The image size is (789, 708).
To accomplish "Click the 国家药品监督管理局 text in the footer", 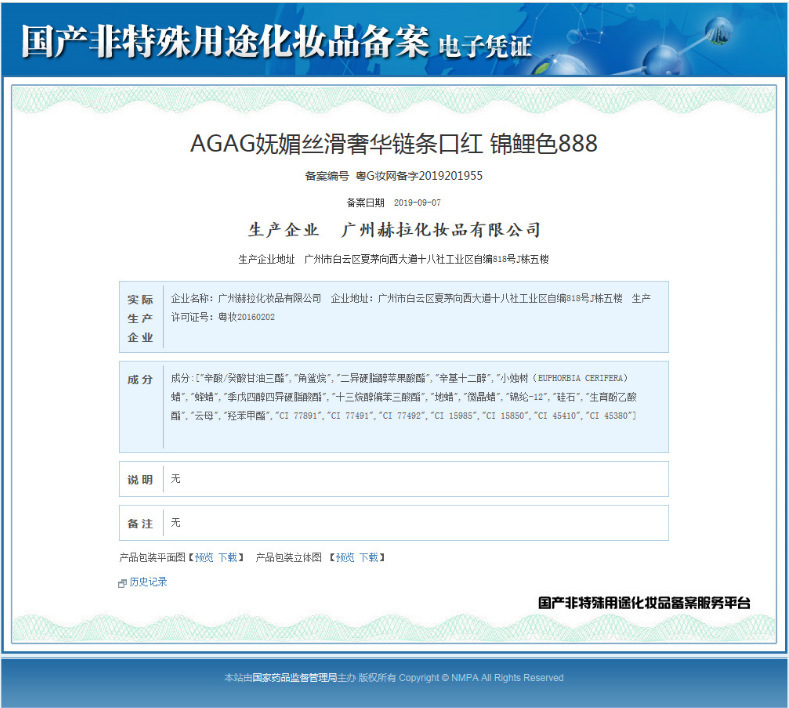I will click(x=294, y=678).
